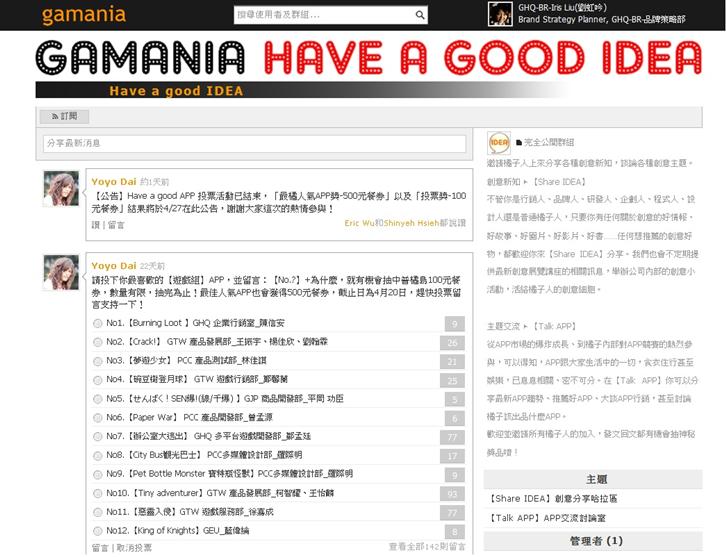Open Yoyo Dai avatar on poll post

tap(61, 272)
